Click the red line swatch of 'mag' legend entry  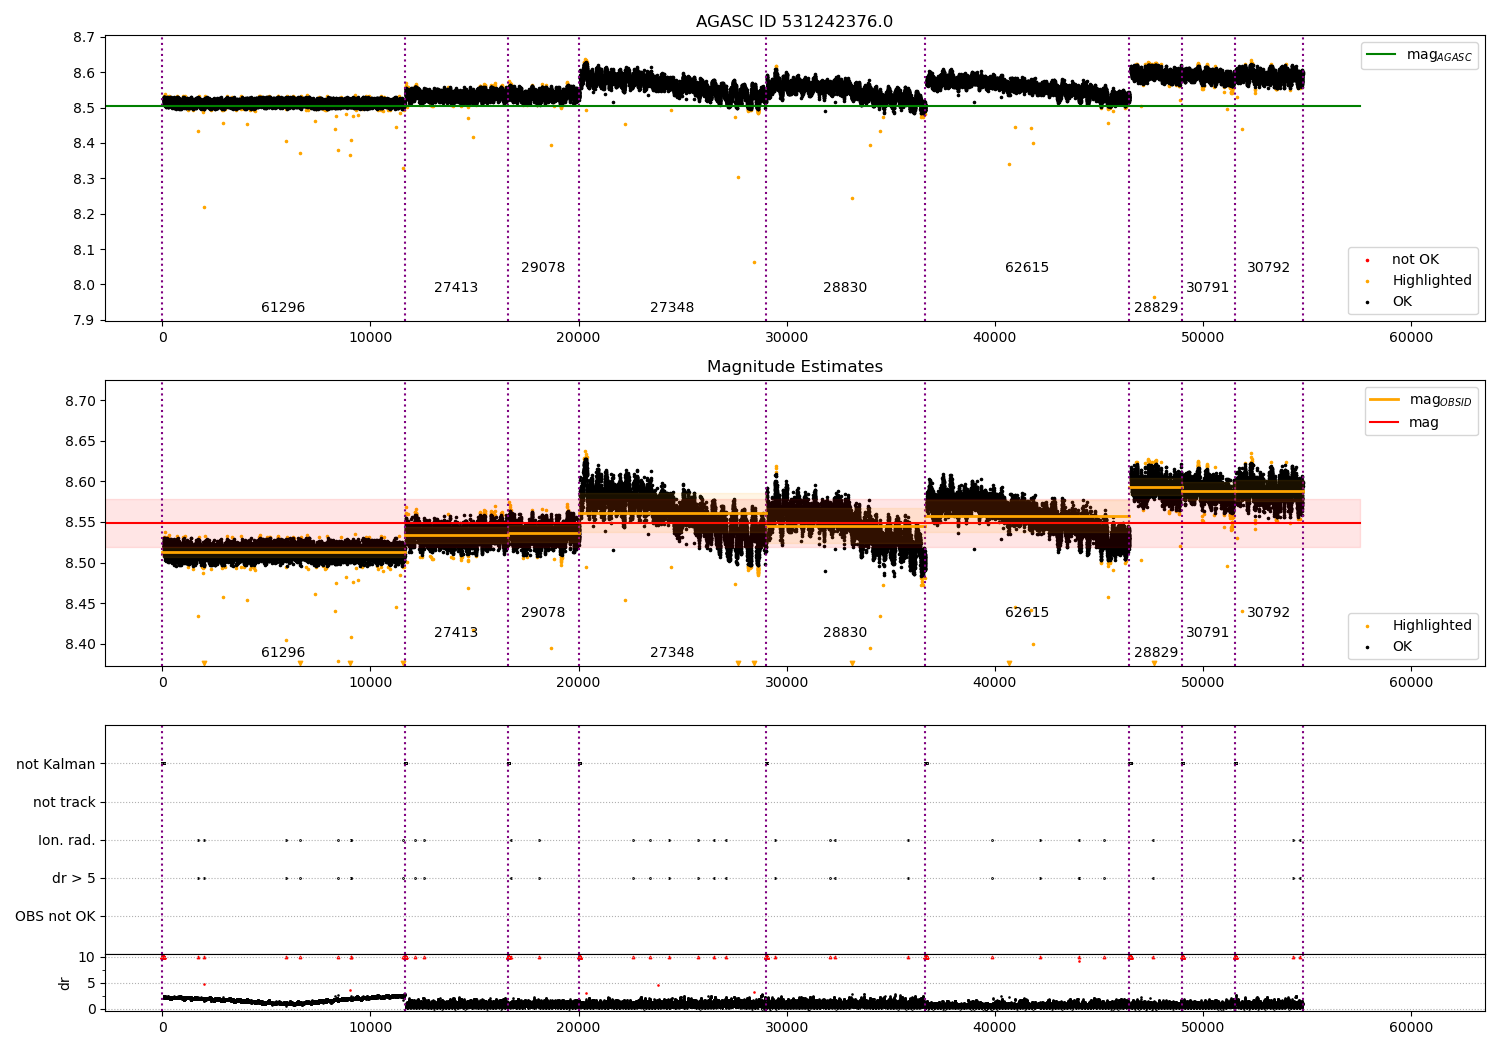coord(1384,422)
